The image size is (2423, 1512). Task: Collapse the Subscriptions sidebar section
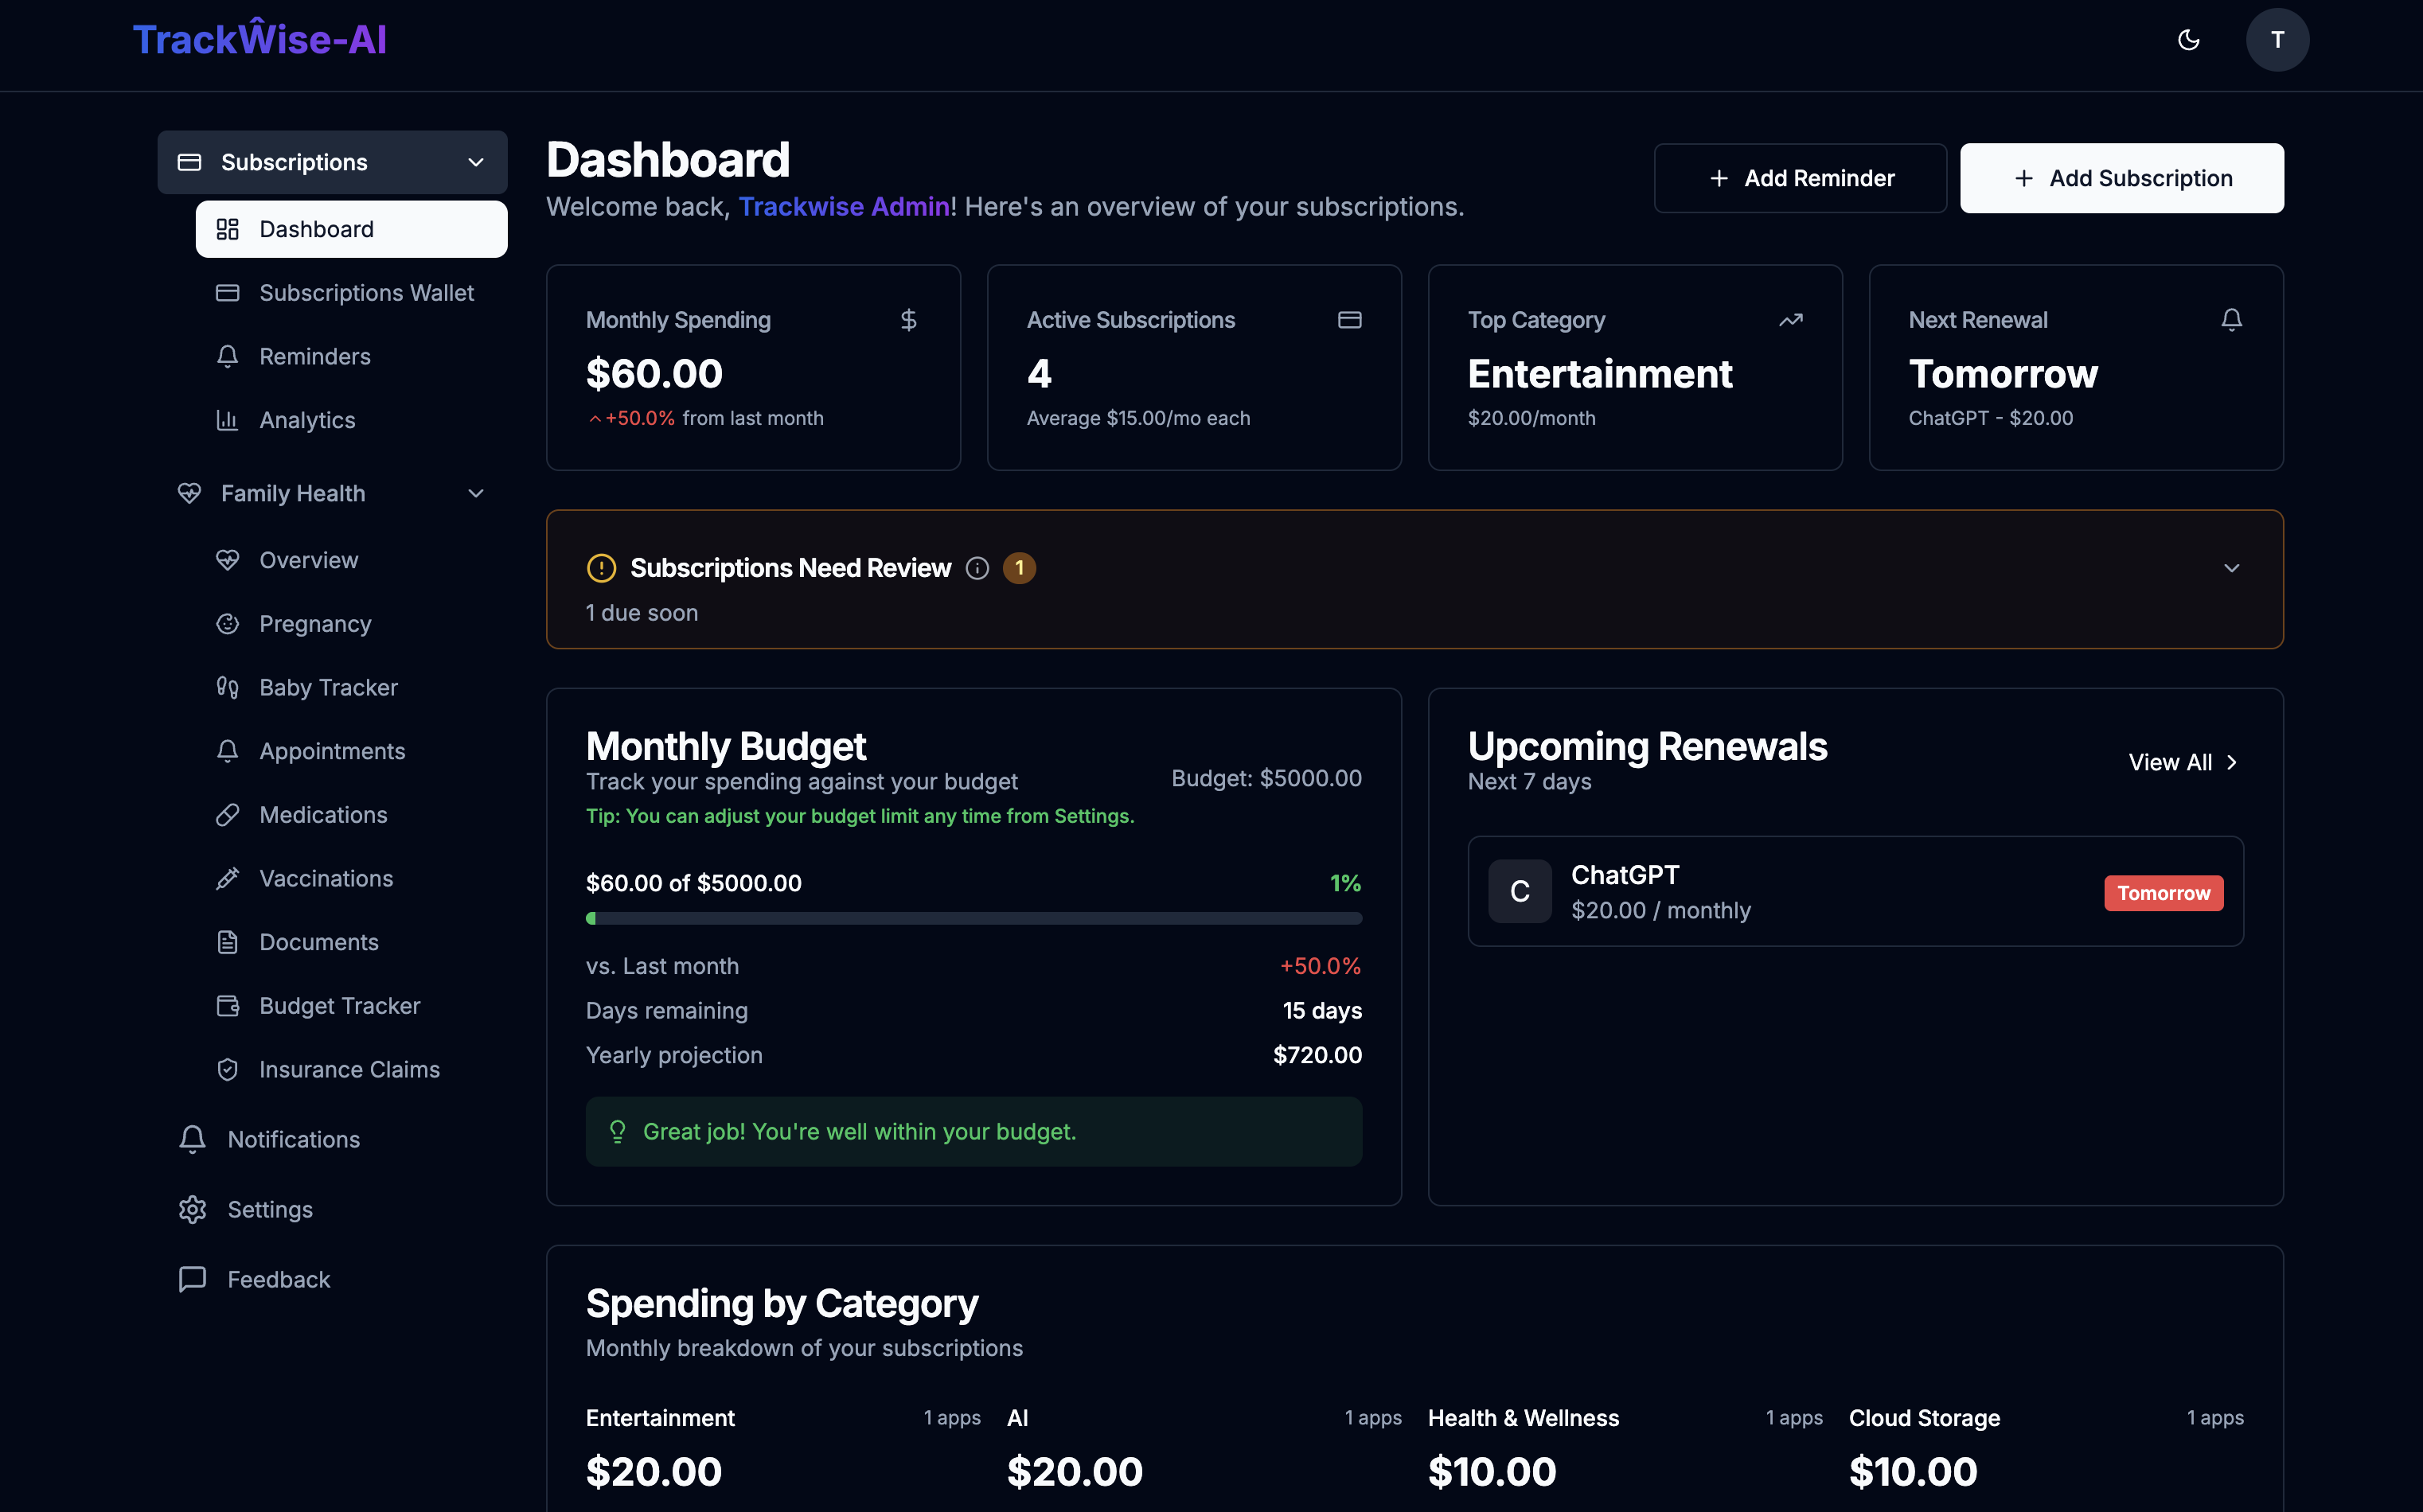click(475, 162)
